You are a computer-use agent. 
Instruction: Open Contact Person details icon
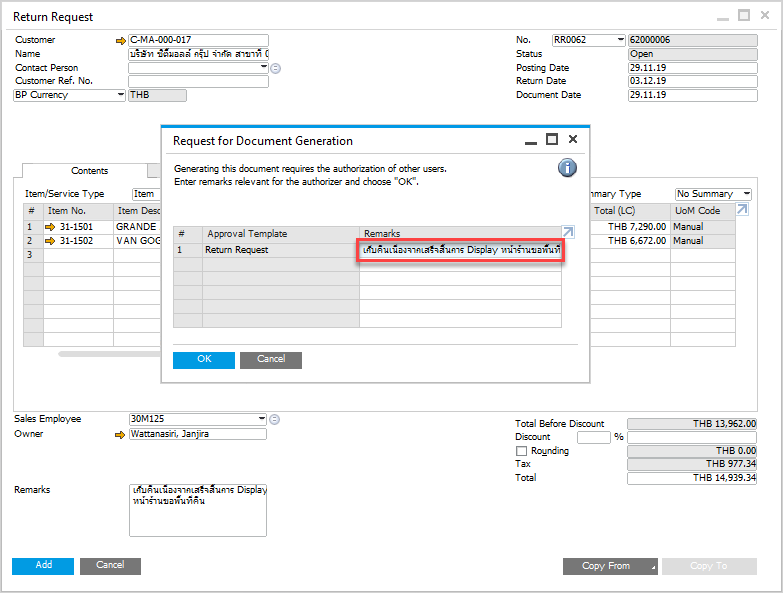[x=275, y=68]
